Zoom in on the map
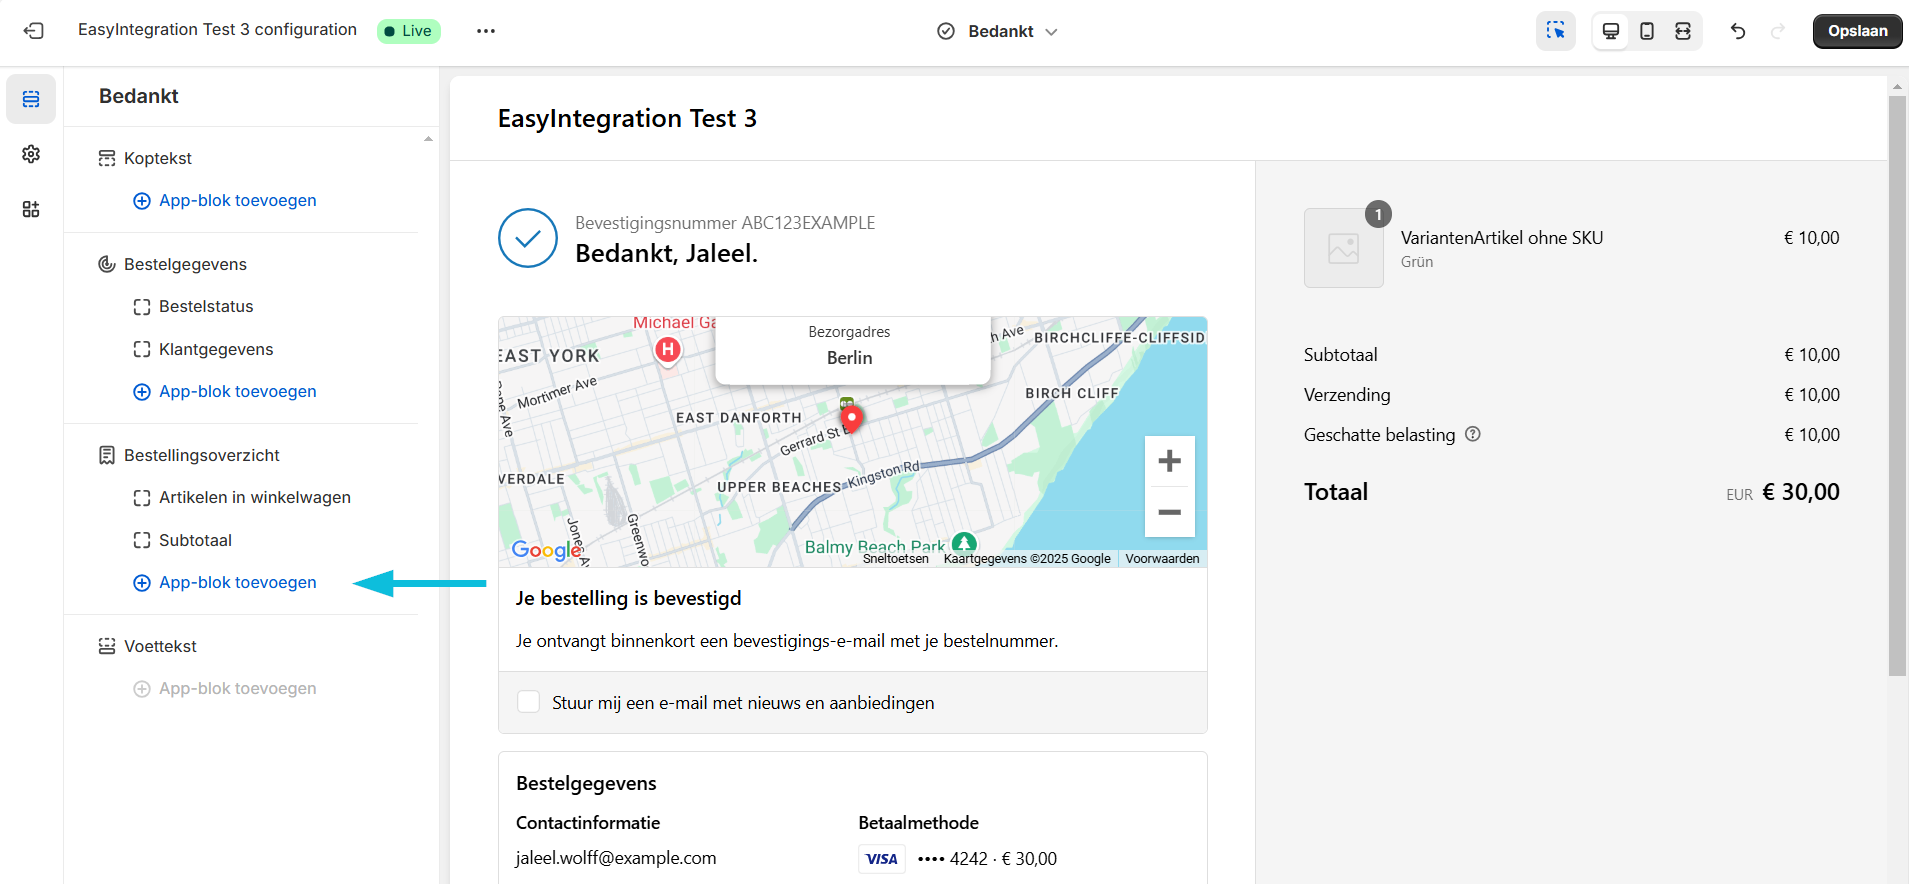 point(1169,461)
